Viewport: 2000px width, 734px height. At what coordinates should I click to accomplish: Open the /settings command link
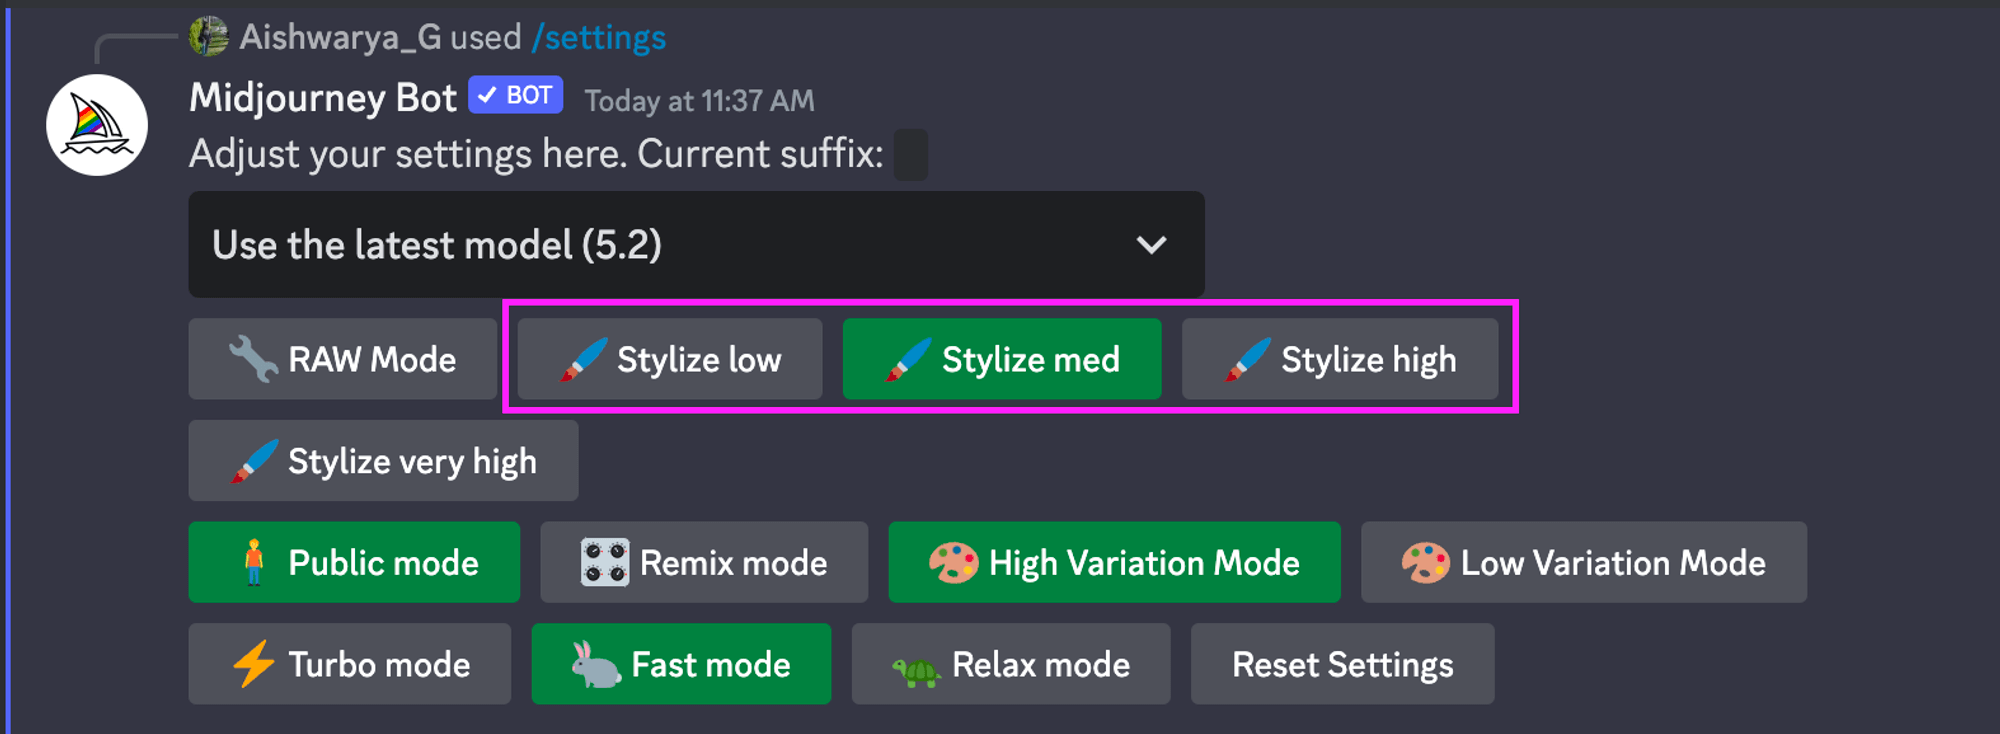(x=599, y=38)
